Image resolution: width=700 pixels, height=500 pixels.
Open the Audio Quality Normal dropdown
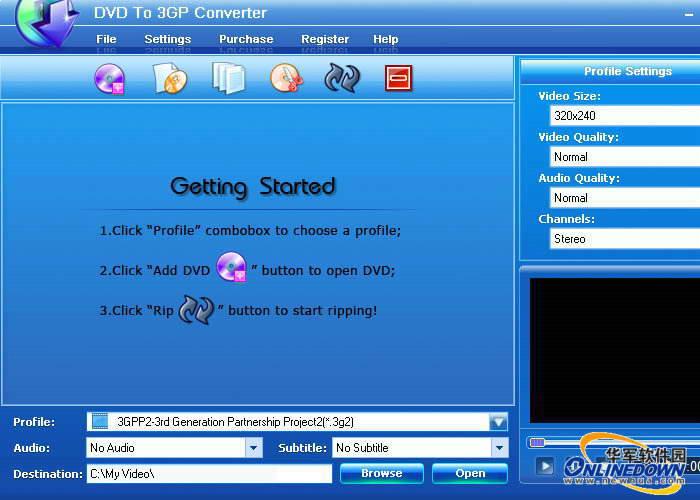click(625, 198)
